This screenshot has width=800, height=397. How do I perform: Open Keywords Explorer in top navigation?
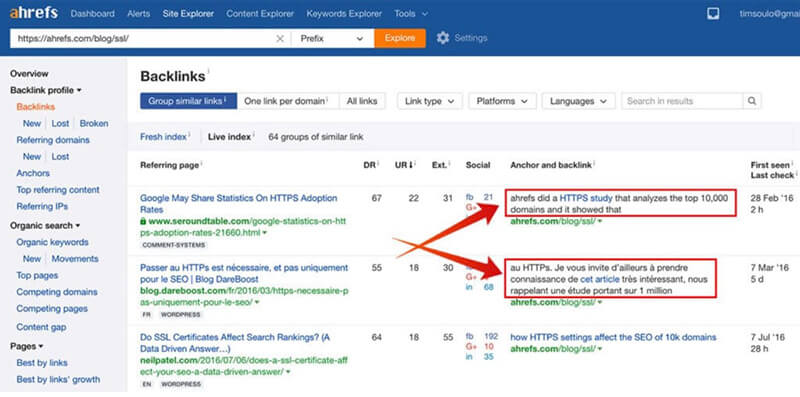344,14
